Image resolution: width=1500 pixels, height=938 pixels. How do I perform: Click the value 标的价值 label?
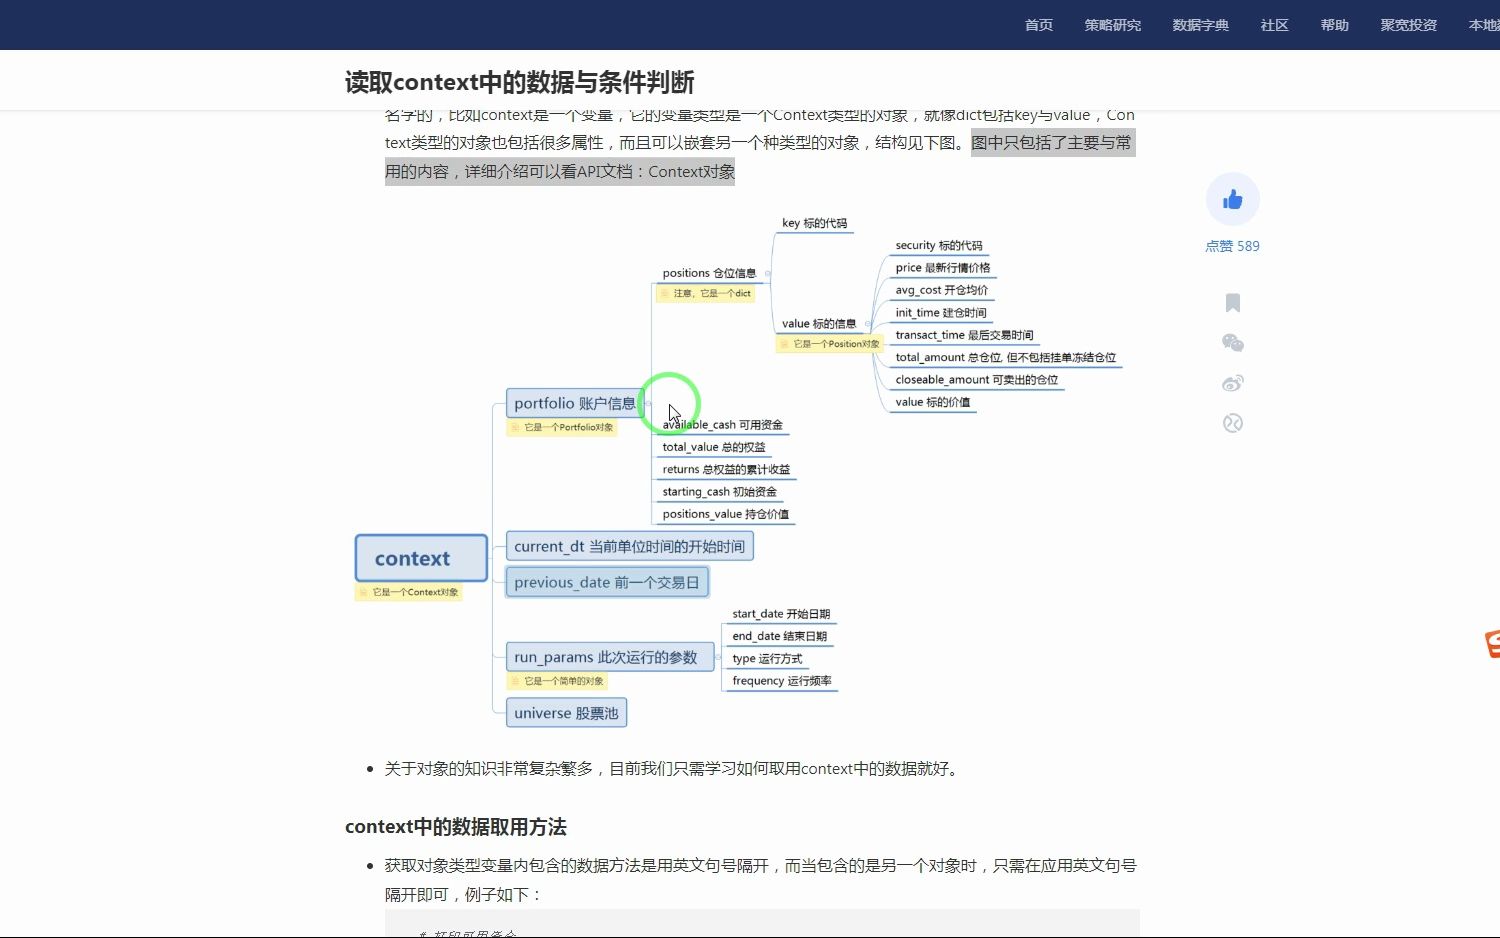click(933, 402)
